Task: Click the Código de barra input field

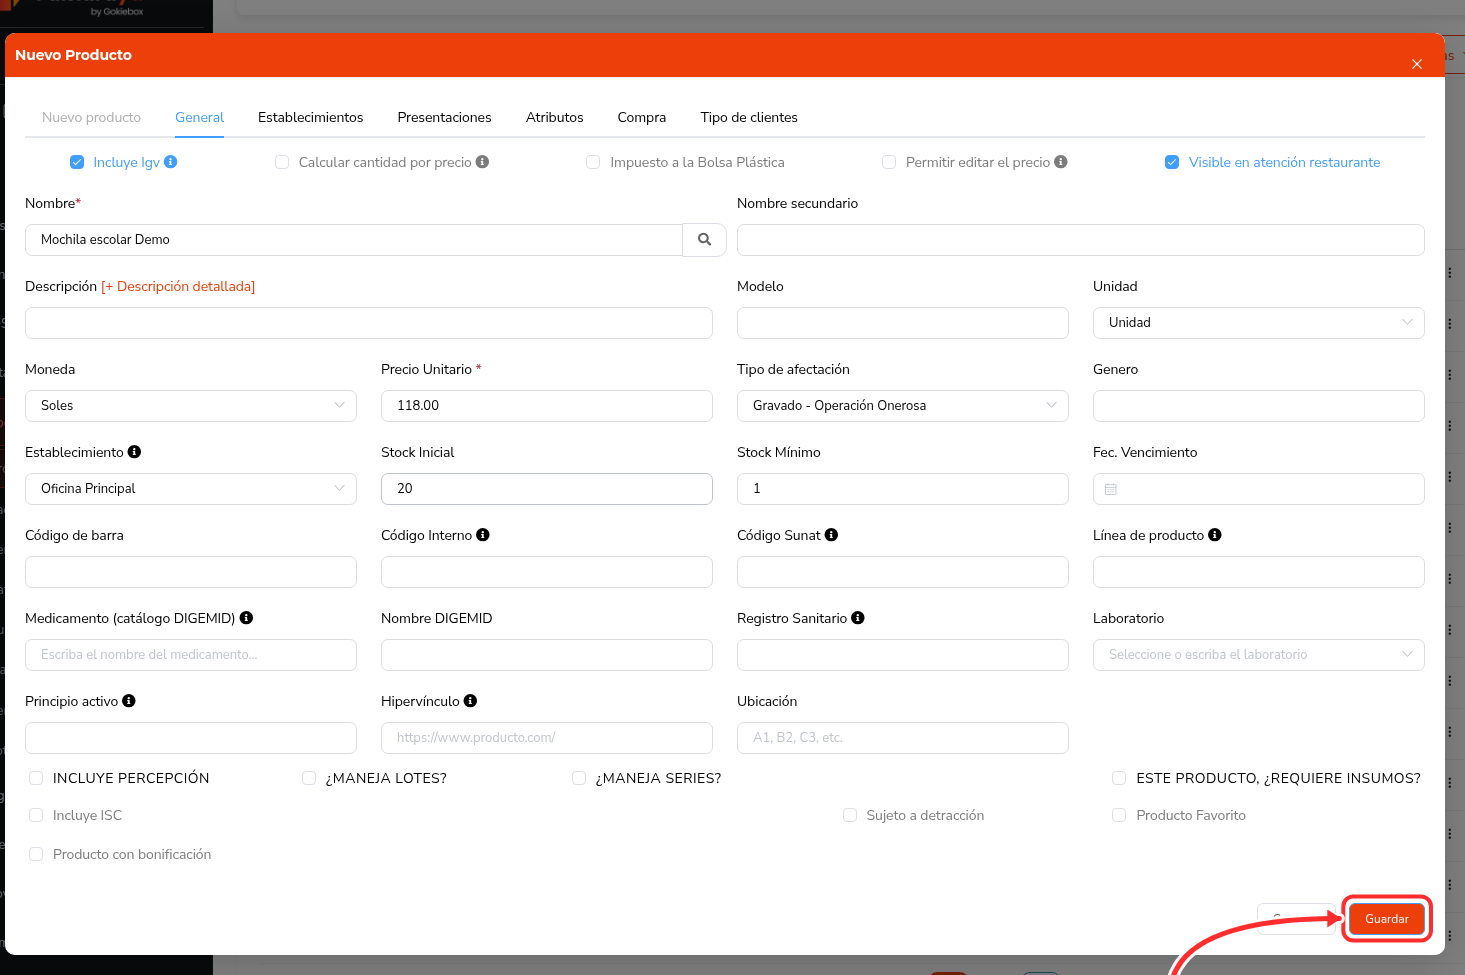Action: pyautogui.click(x=191, y=572)
